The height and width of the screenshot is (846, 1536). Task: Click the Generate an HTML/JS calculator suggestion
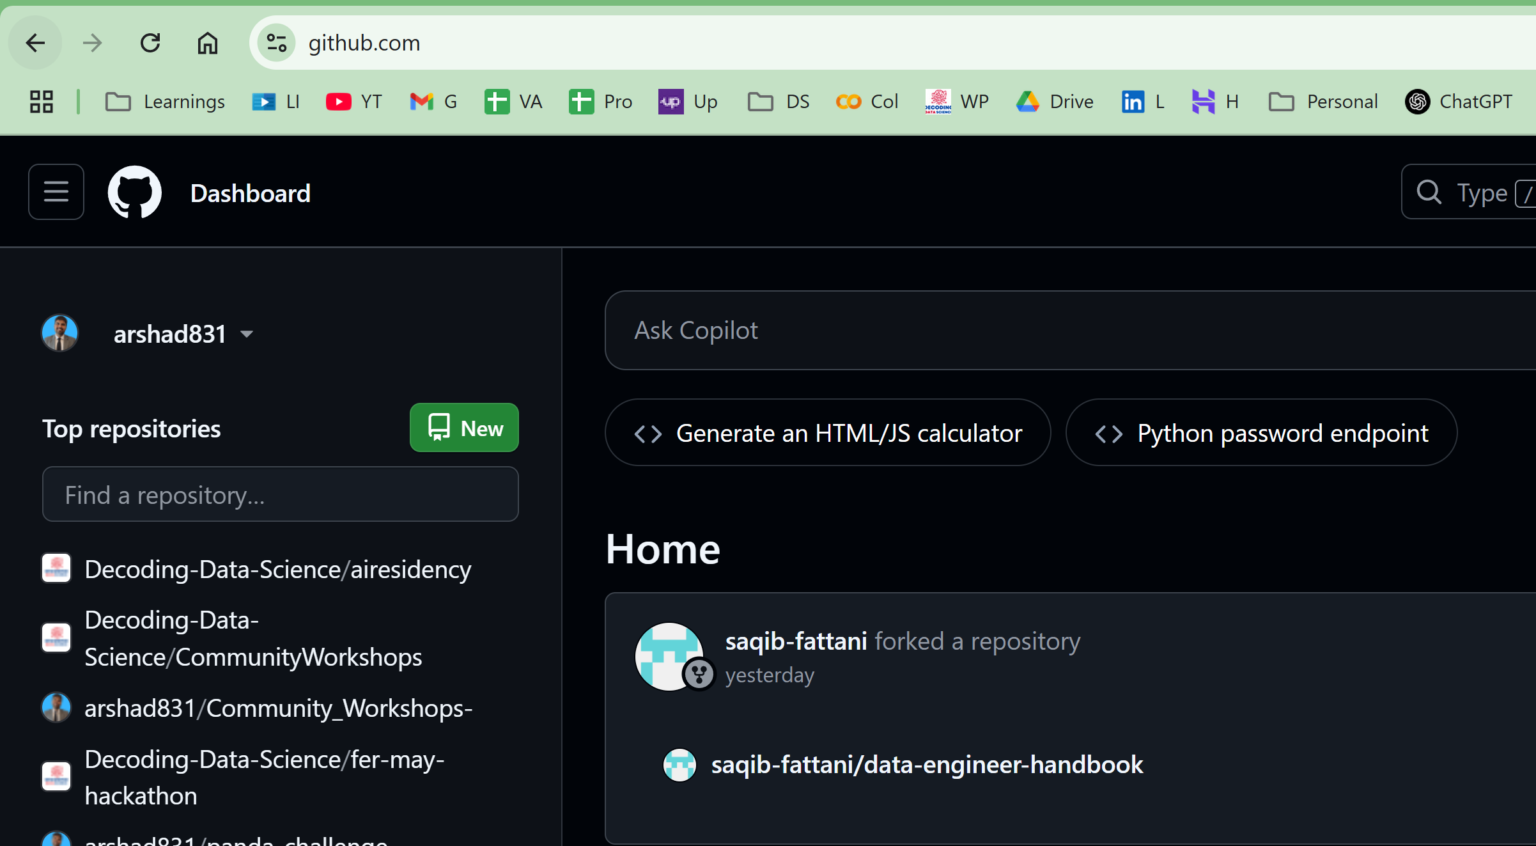(x=828, y=433)
